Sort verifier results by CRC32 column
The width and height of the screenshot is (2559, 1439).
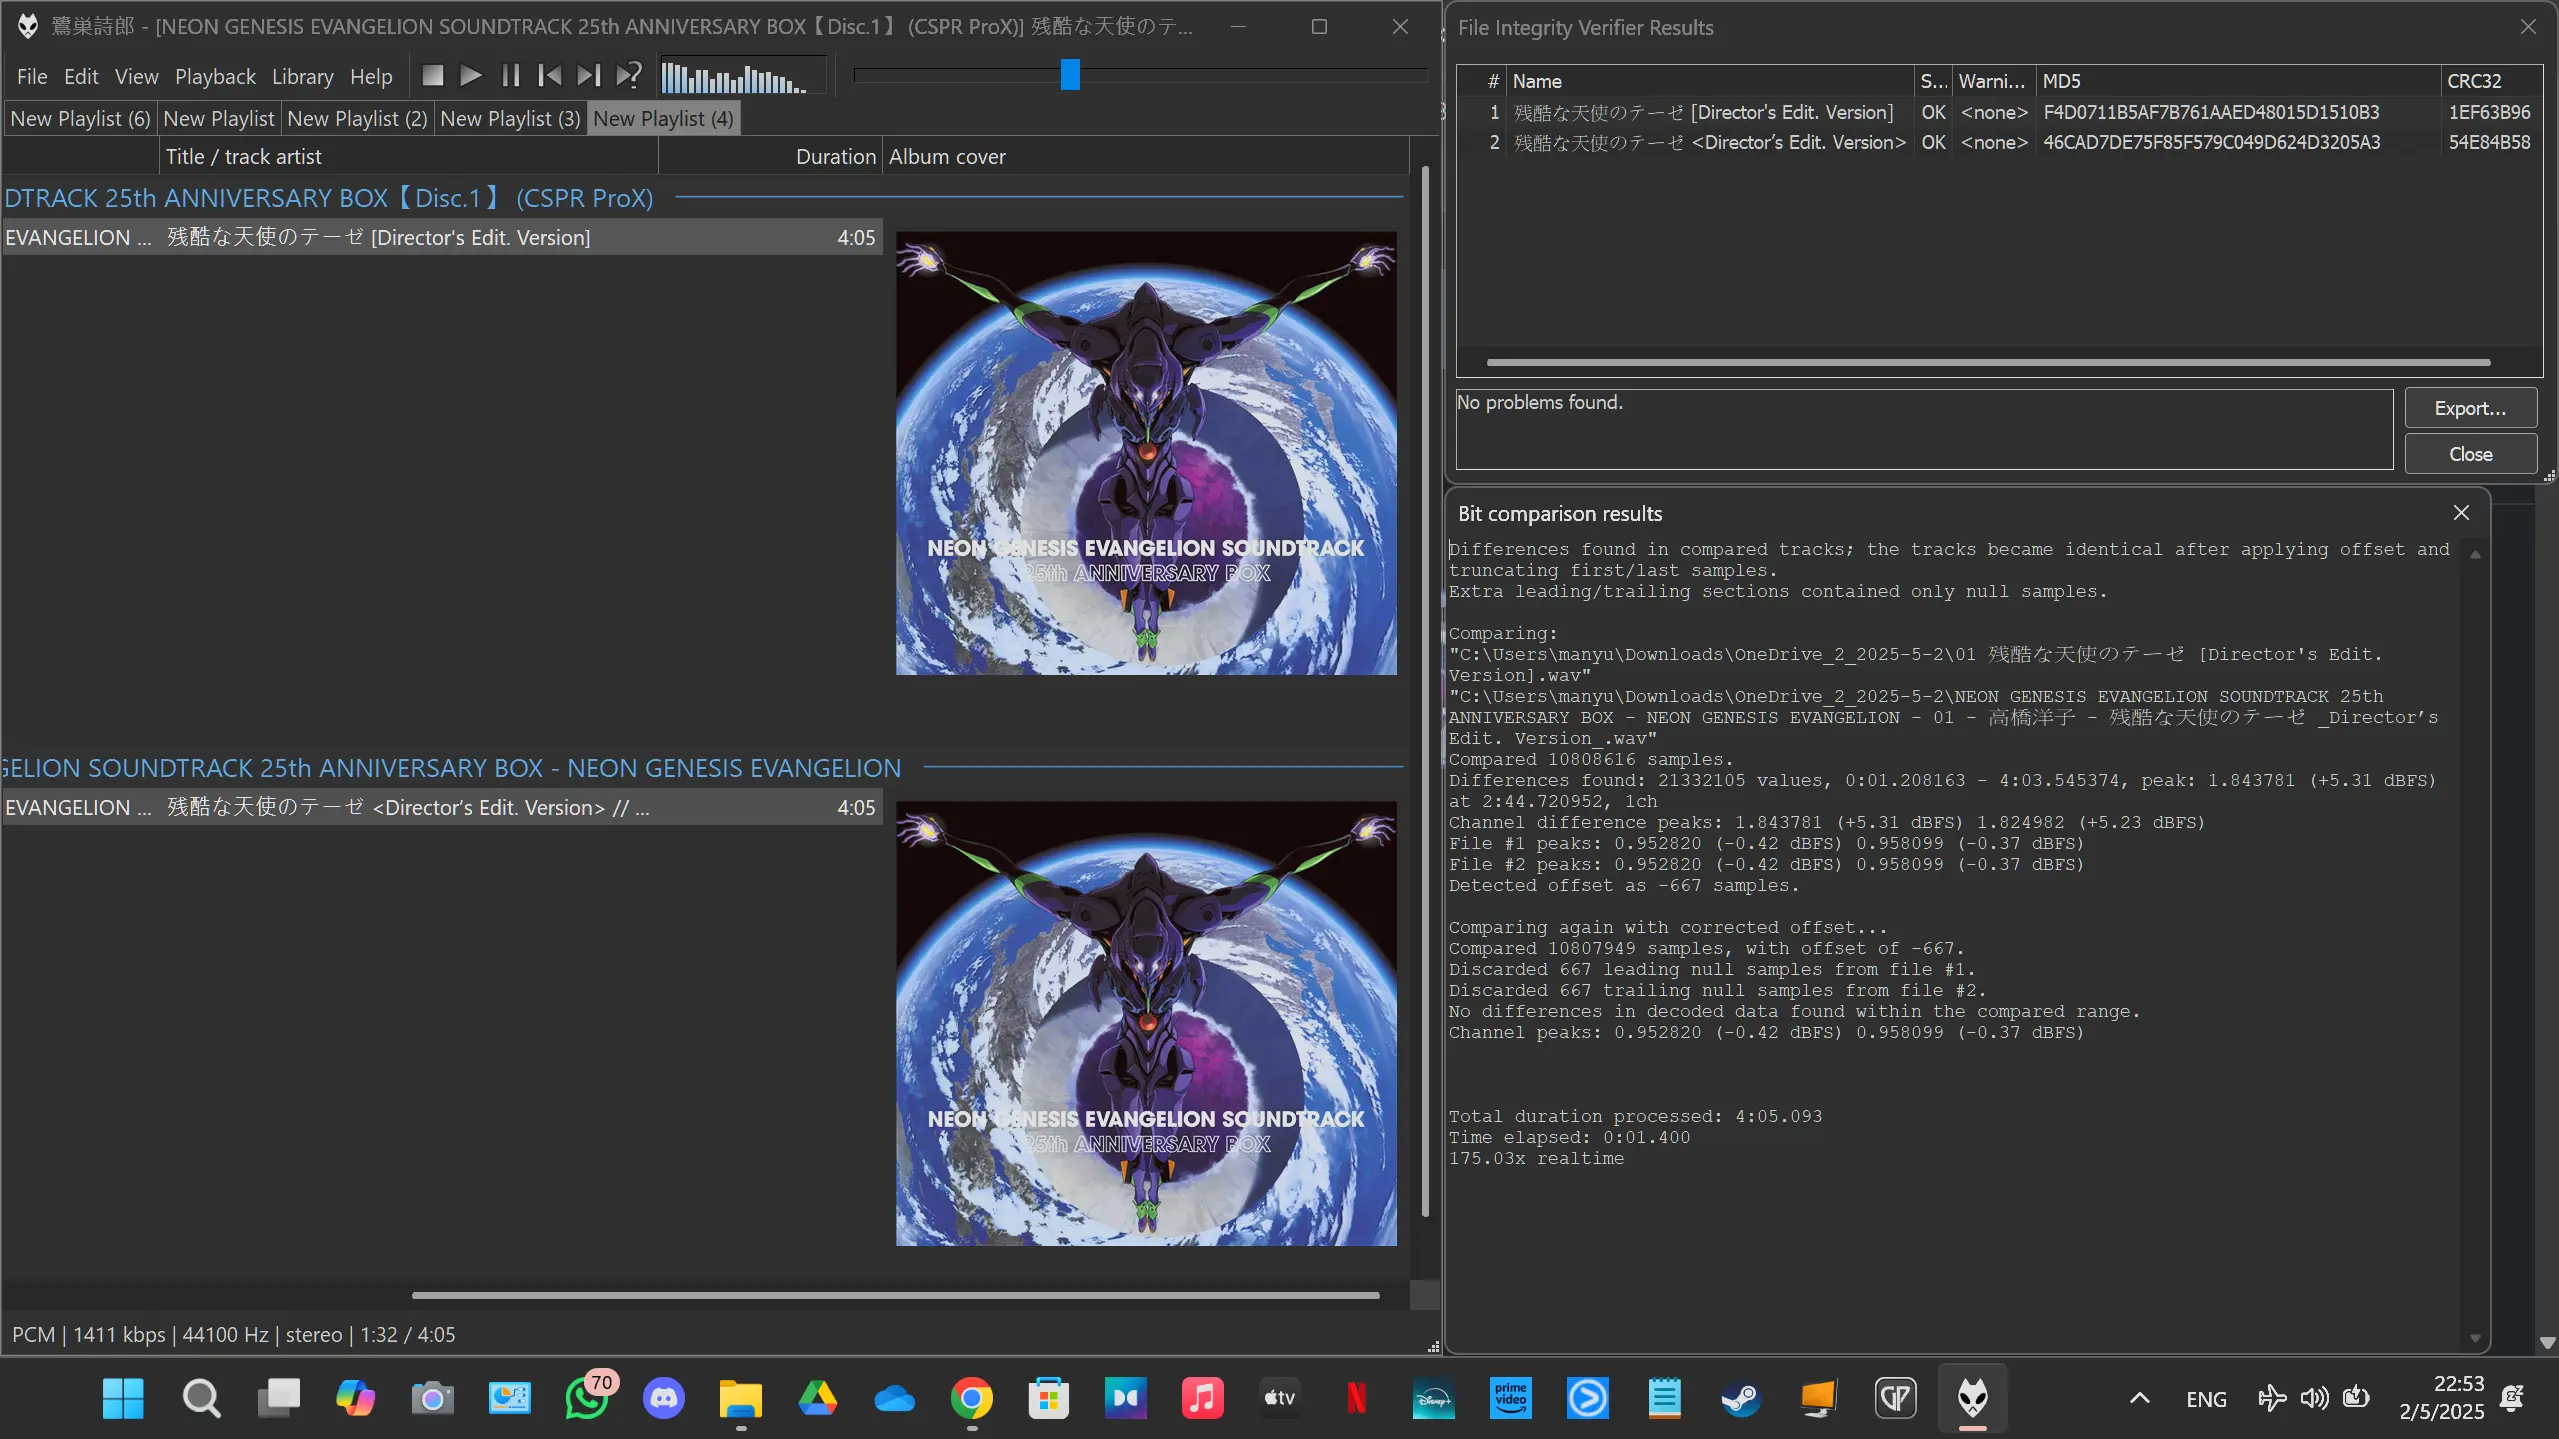(2490, 81)
